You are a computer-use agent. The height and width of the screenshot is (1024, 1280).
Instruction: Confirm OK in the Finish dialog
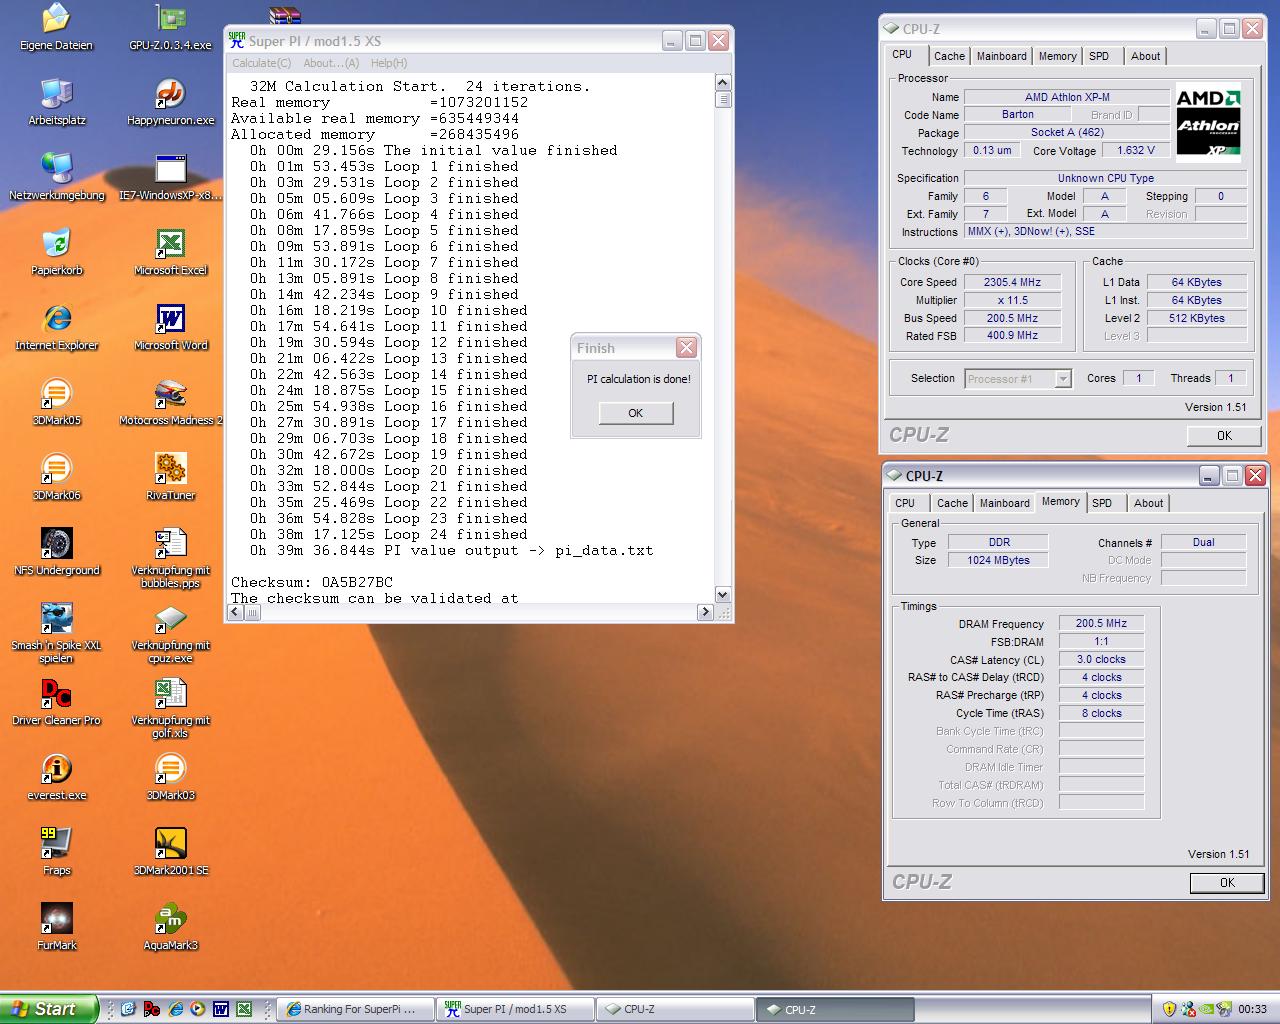pos(636,413)
